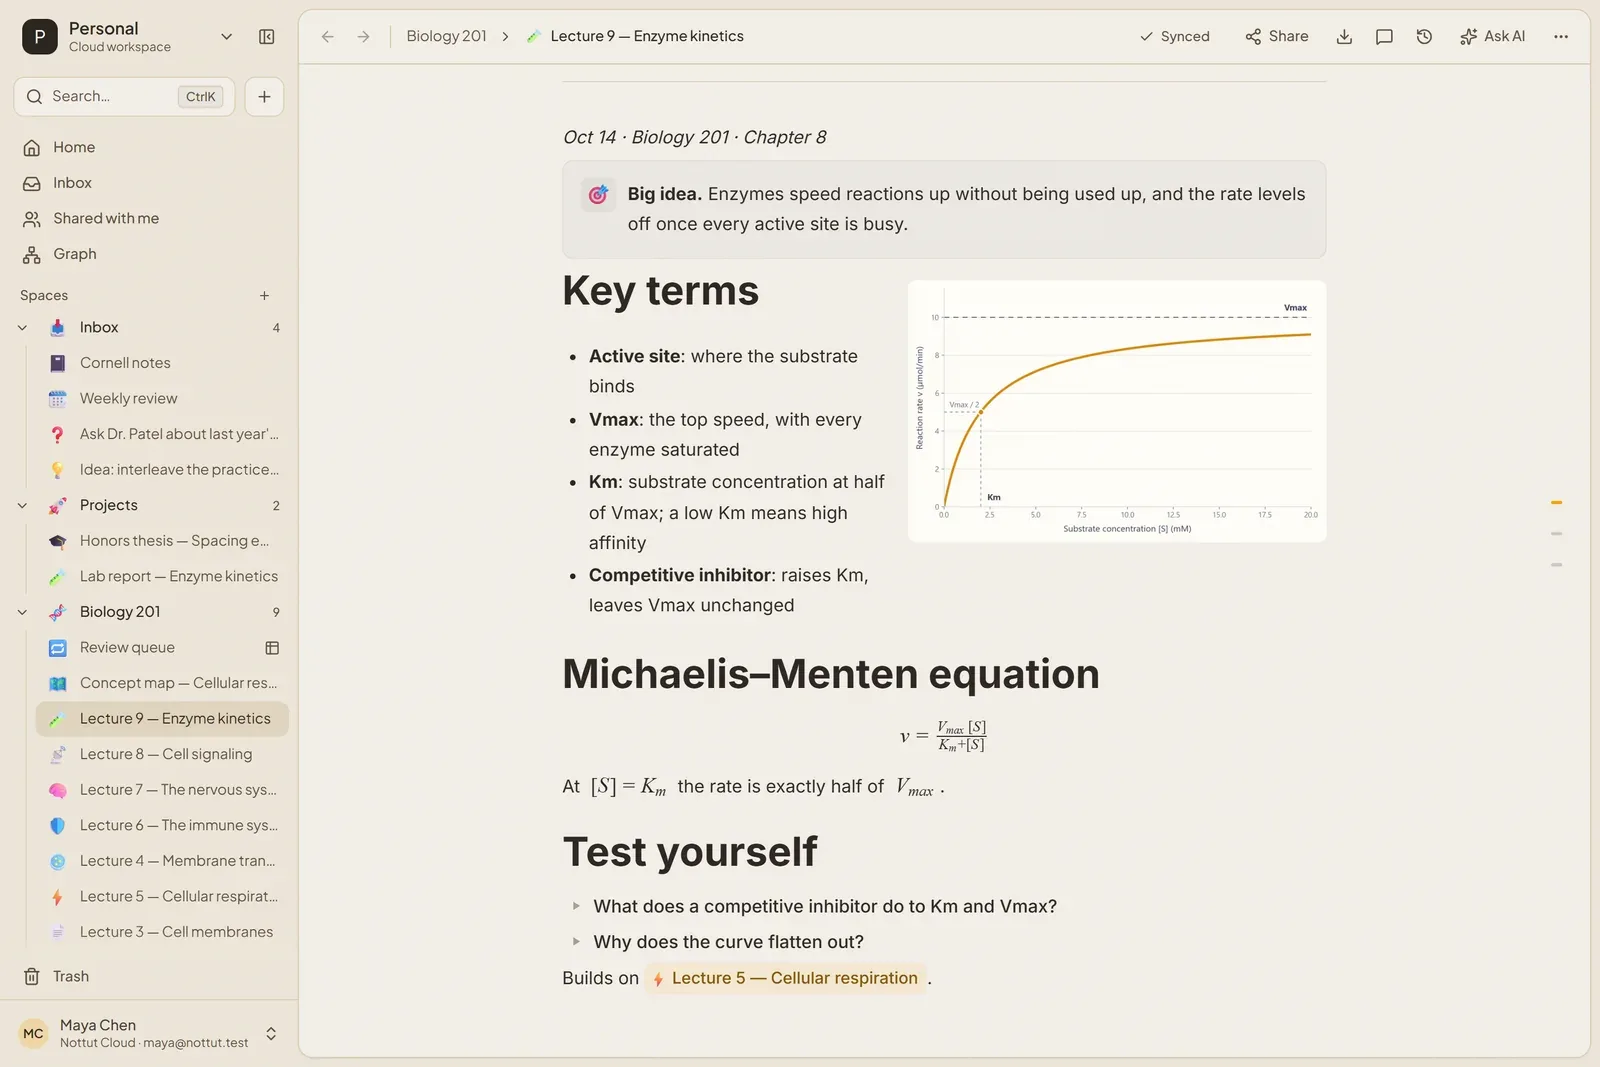Open the comments speech bubble icon

1384,37
